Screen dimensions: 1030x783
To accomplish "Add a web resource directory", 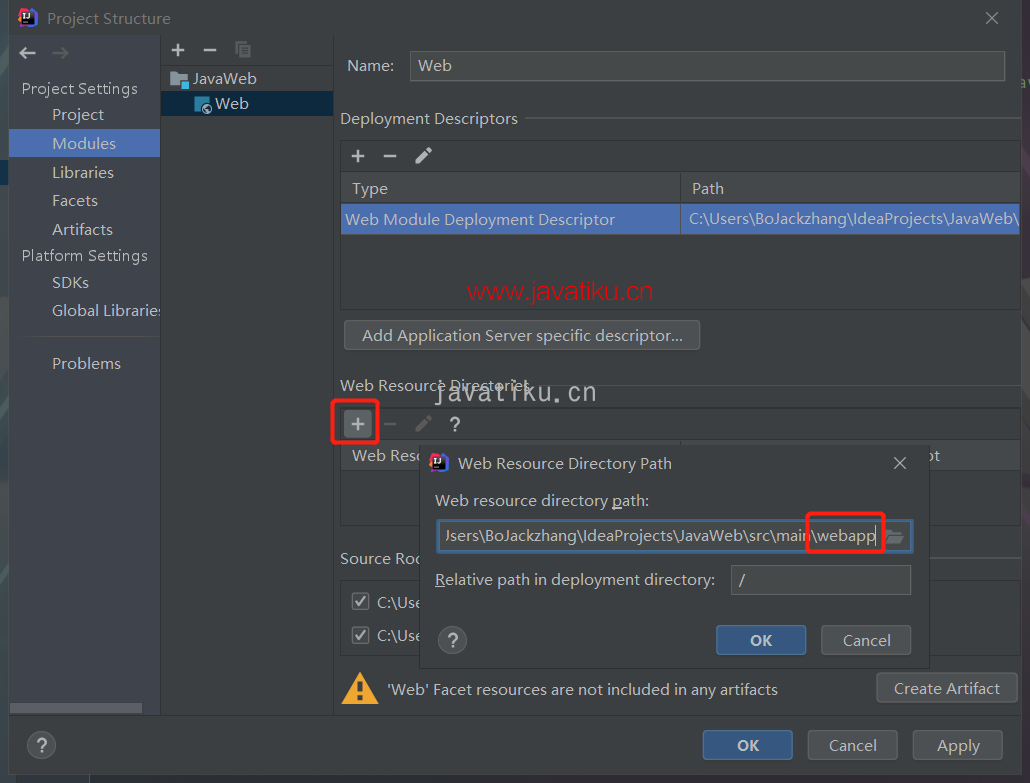I will [x=357, y=424].
